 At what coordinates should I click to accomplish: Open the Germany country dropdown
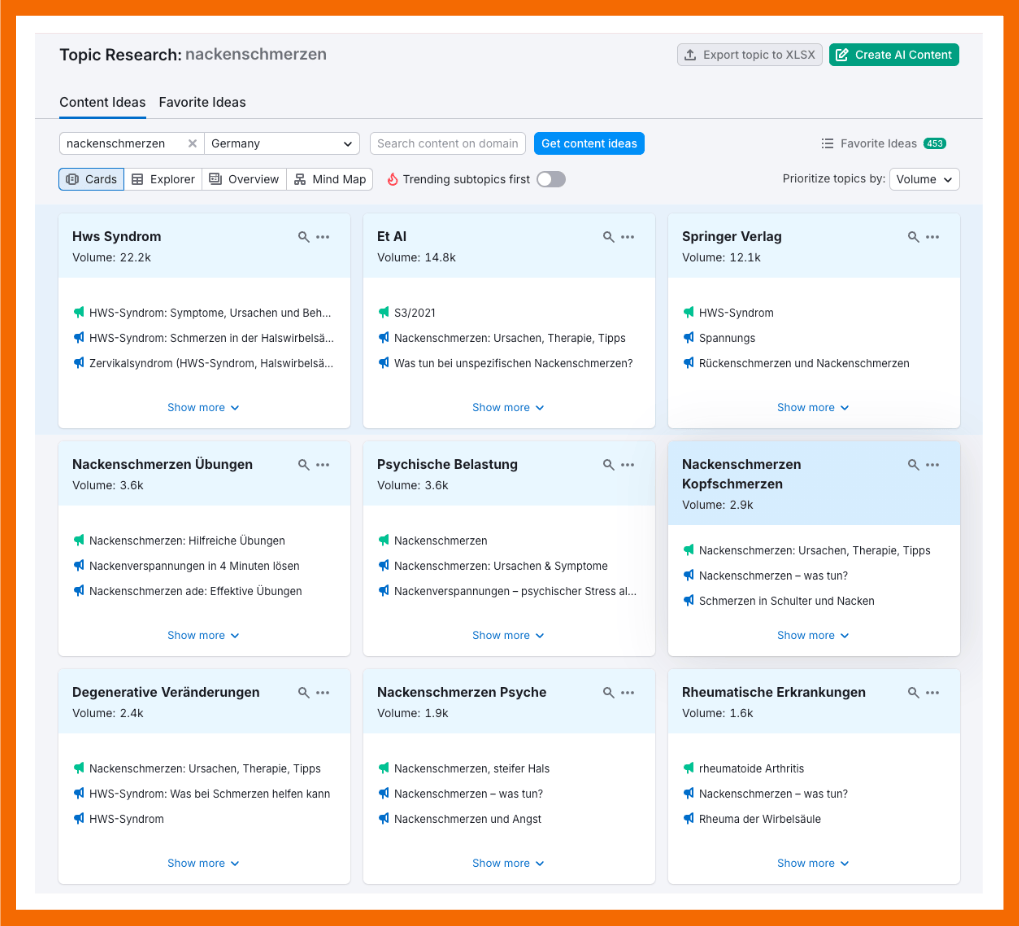pos(281,143)
